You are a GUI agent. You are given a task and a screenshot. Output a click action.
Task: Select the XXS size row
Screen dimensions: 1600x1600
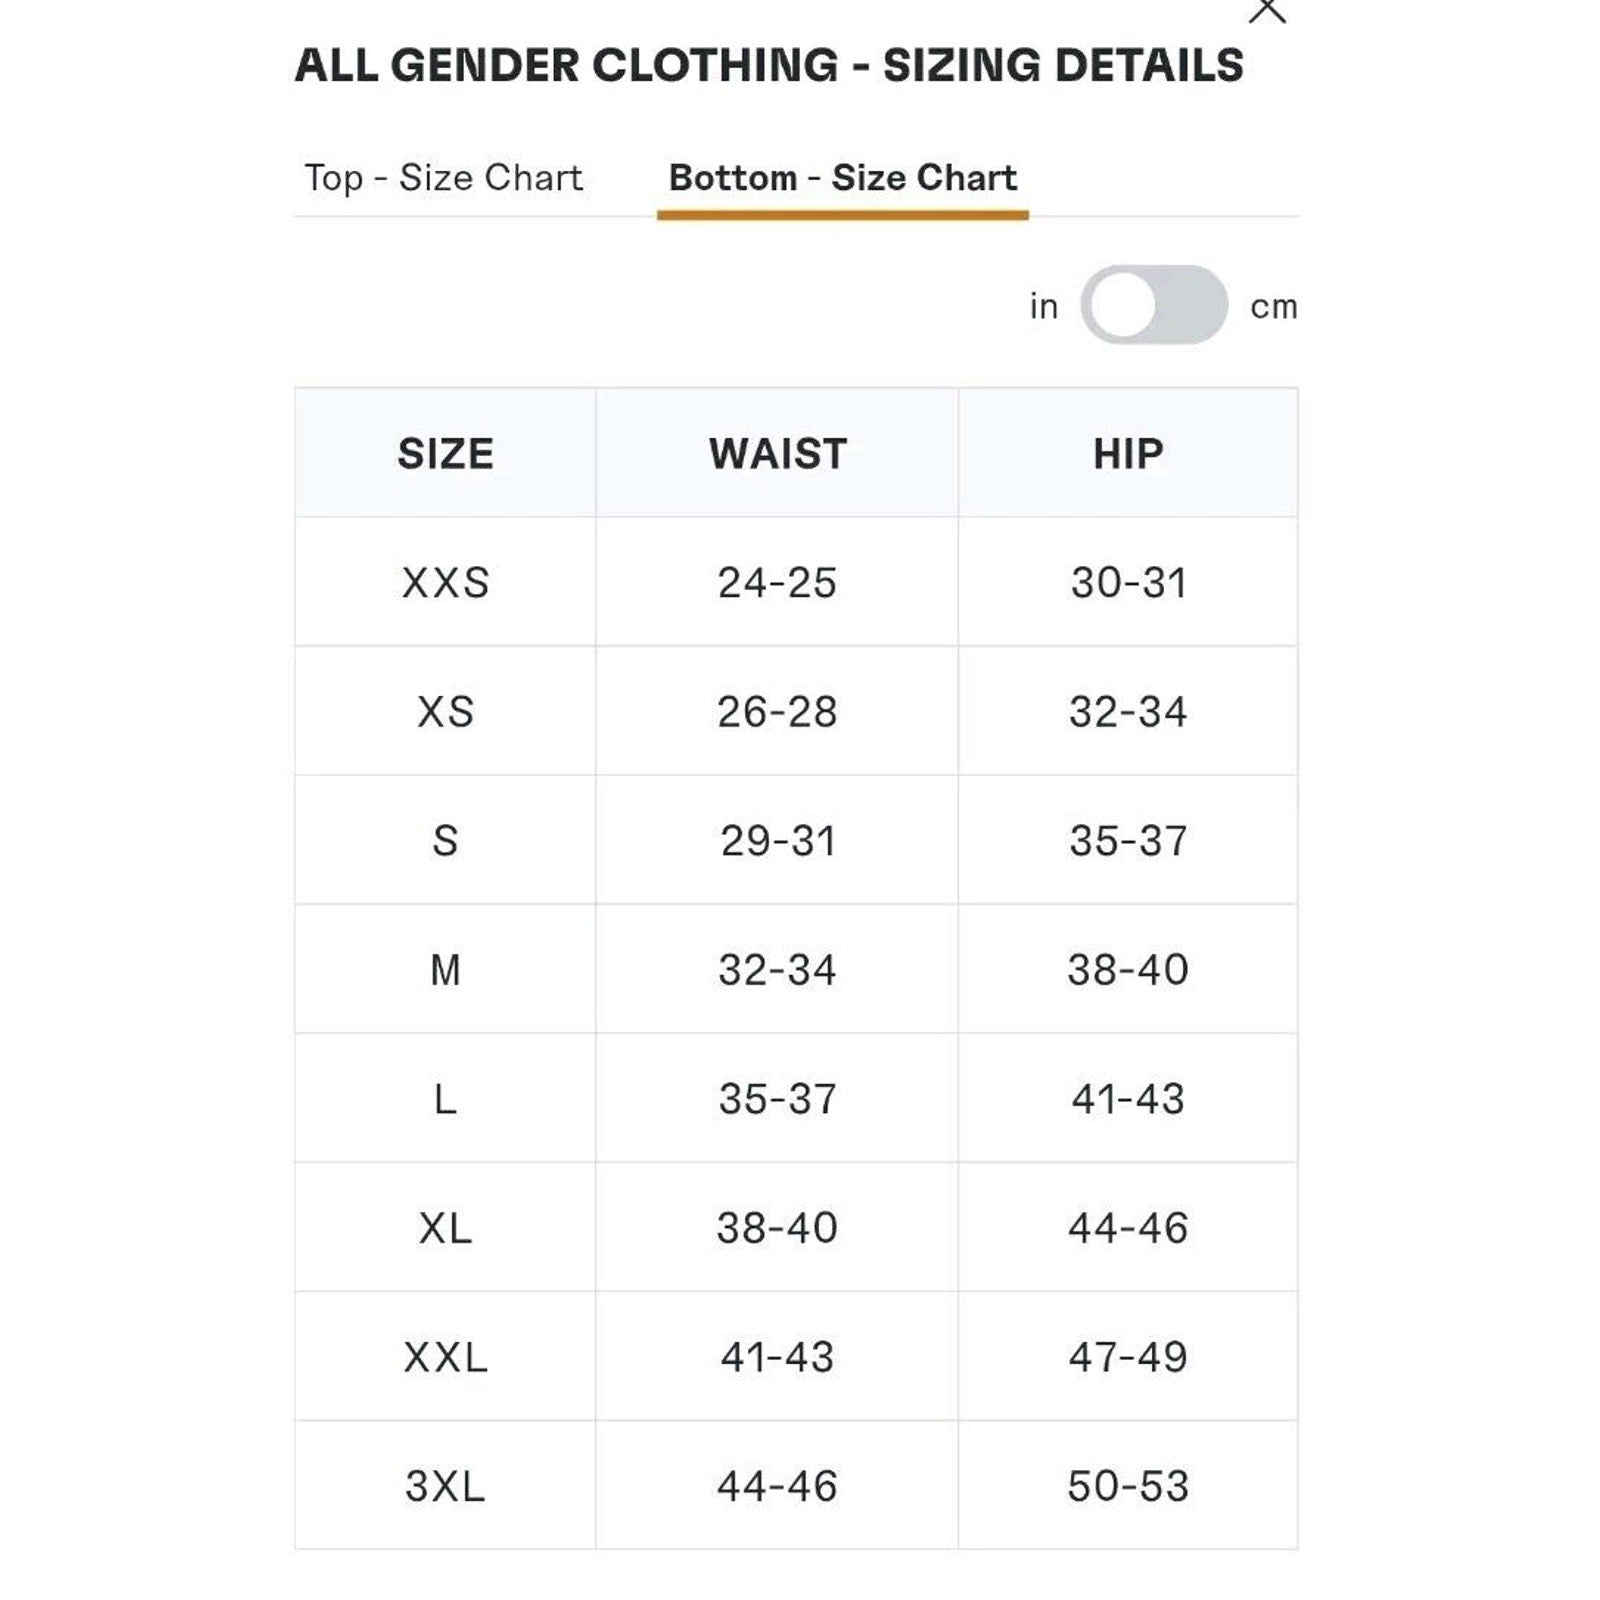pyautogui.click(x=796, y=582)
